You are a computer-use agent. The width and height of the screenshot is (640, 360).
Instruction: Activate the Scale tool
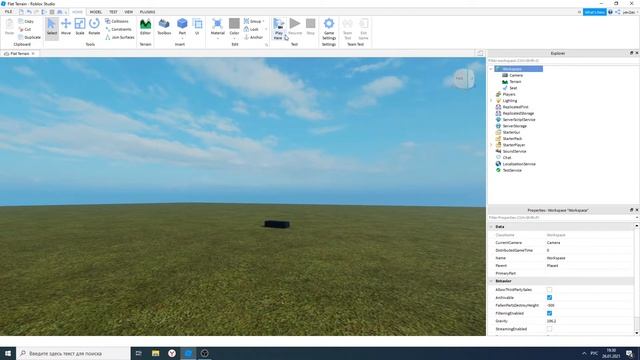click(80, 27)
